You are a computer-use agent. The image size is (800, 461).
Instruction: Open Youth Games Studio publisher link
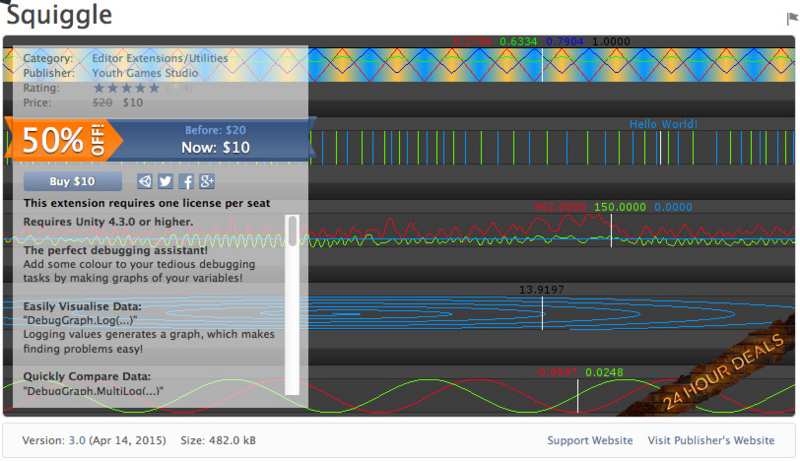click(x=145, y=73)
